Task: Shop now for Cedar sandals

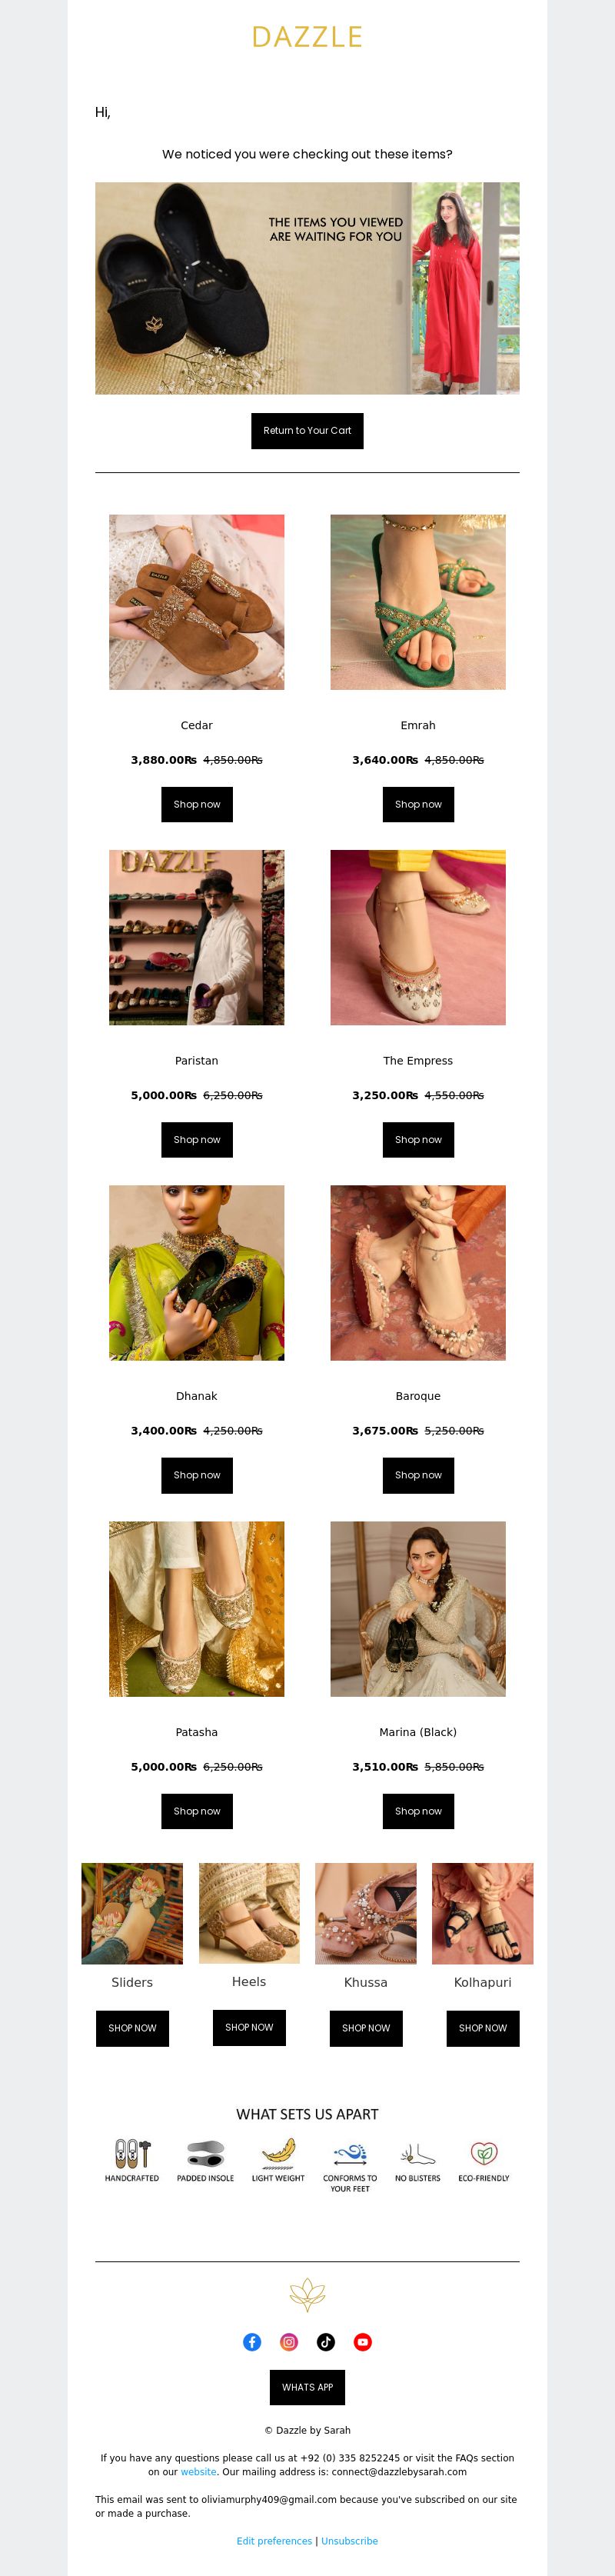Action: tap(197, 804)
